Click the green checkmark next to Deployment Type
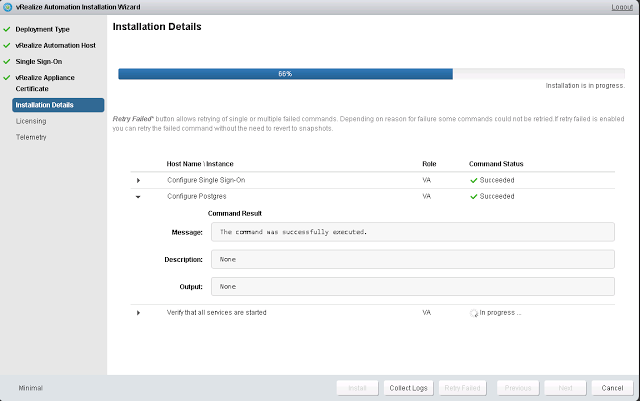Viewport: 640px width, 401px height. coord(7,29)
